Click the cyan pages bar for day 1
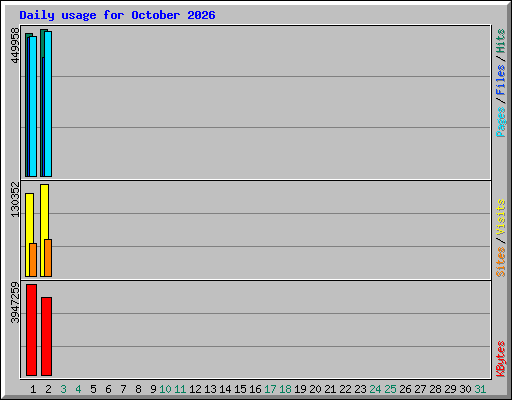 coord(33,106)
